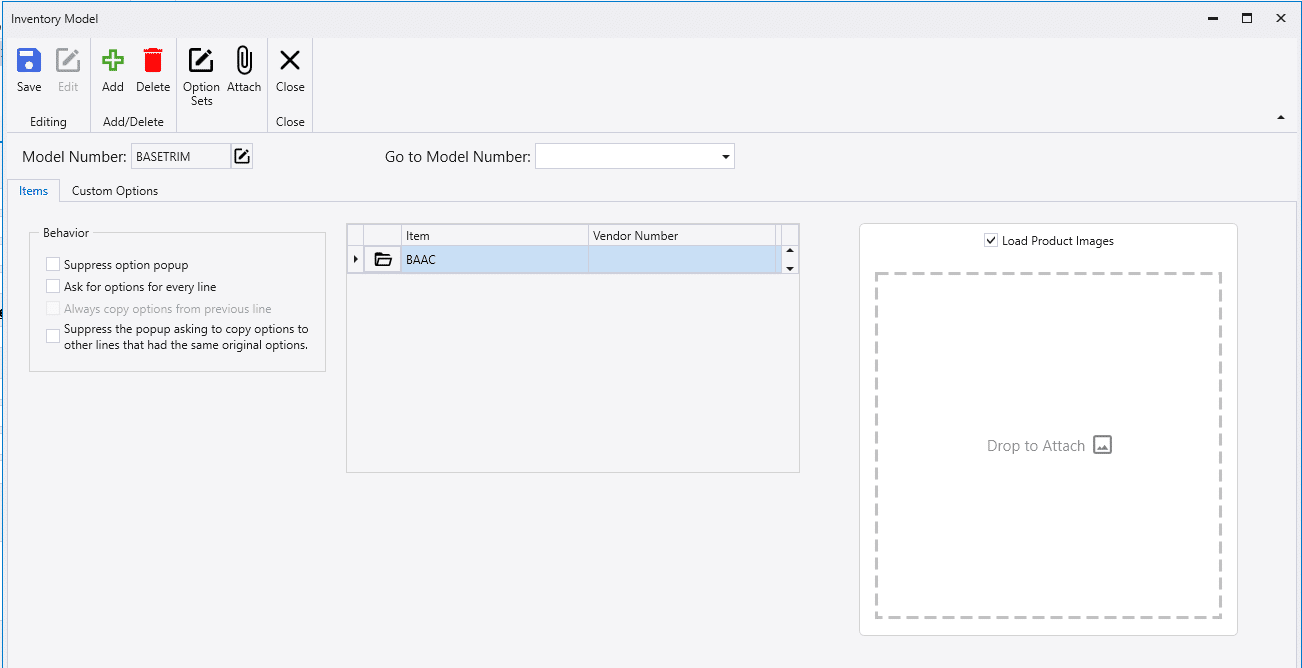Click the grayed-out Edit button

click(x=67, y=70)
